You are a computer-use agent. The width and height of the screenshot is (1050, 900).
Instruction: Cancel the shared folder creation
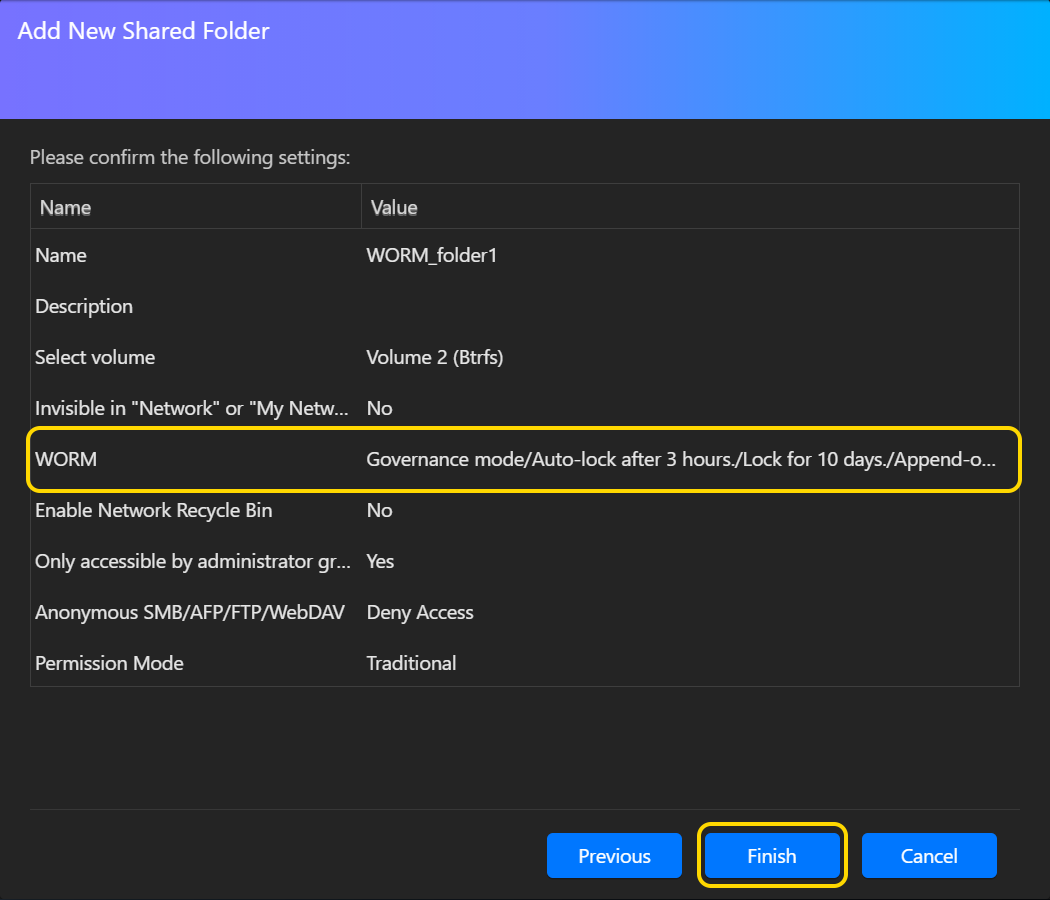click(x=929, y=856)
